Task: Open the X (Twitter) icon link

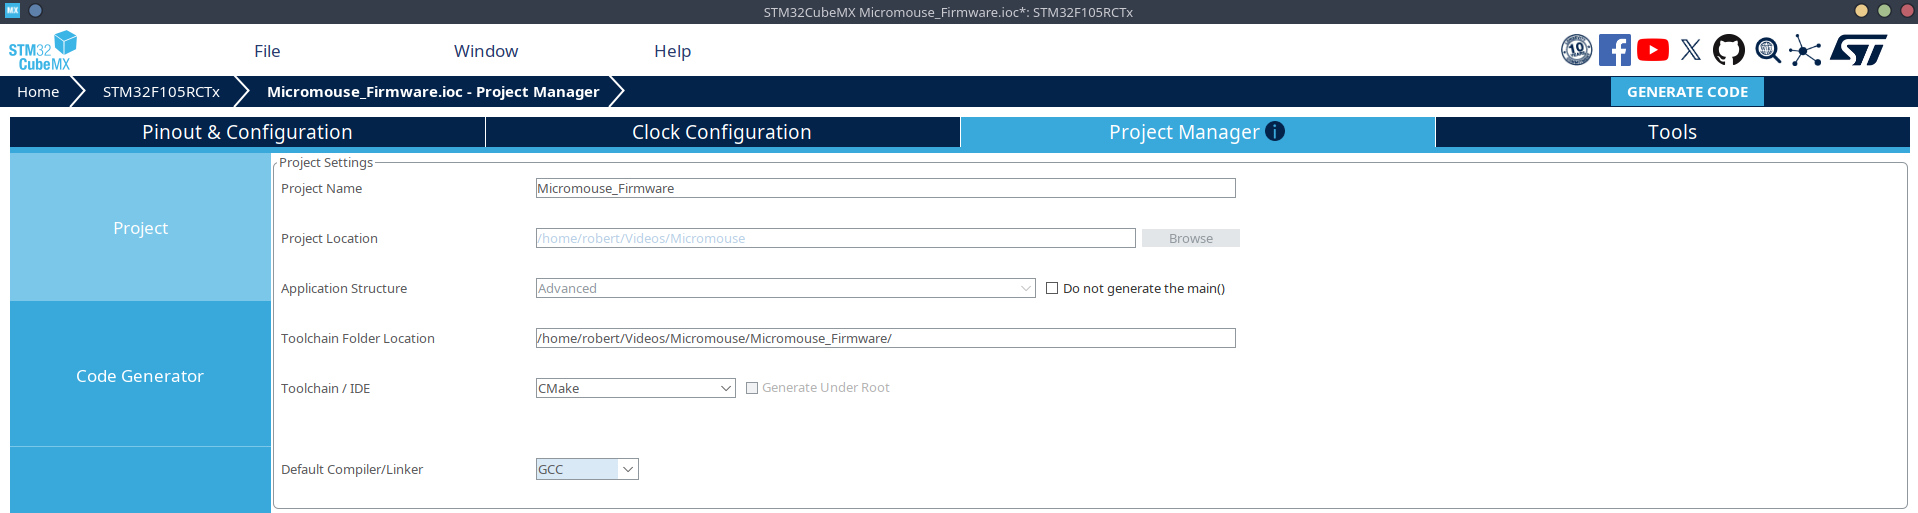Action: (1691, 50)
